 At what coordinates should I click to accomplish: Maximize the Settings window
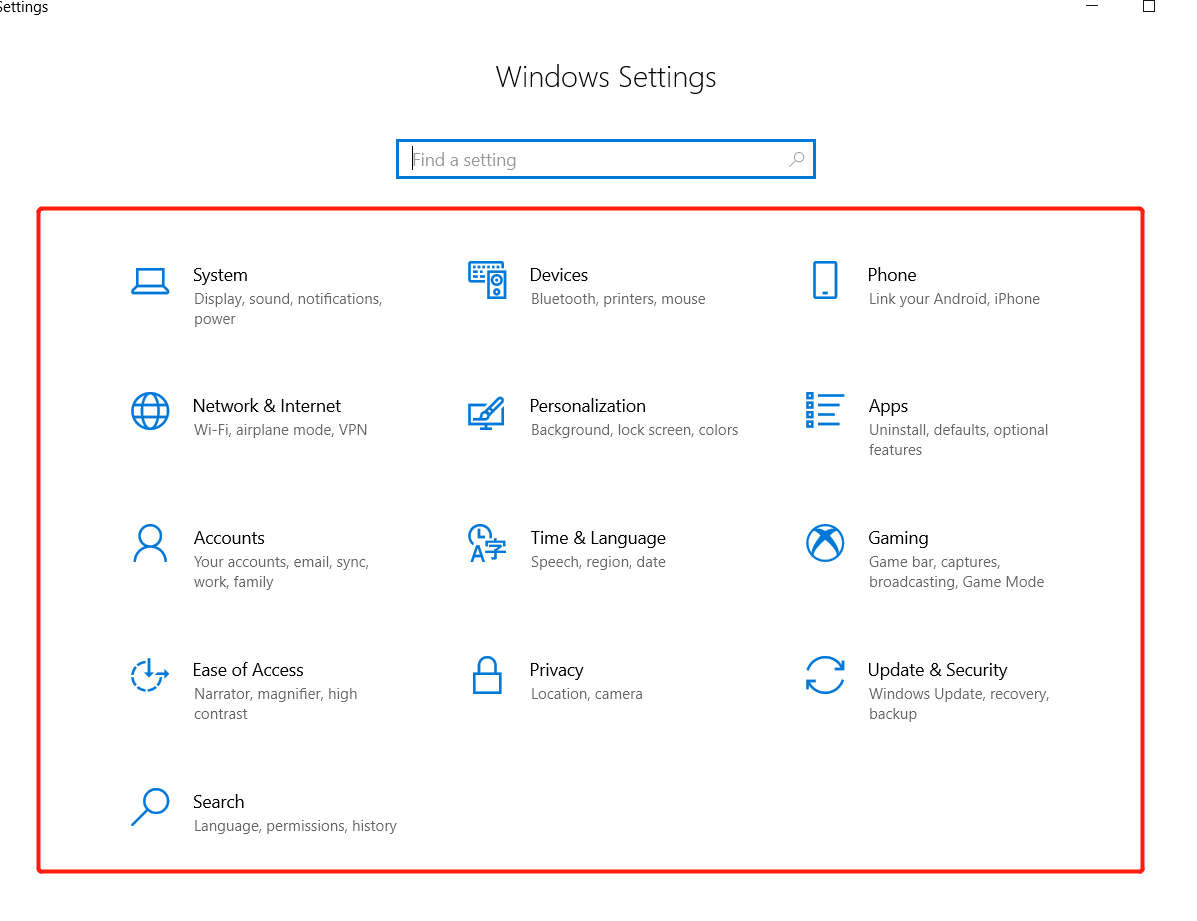[x=1148, y=6]
